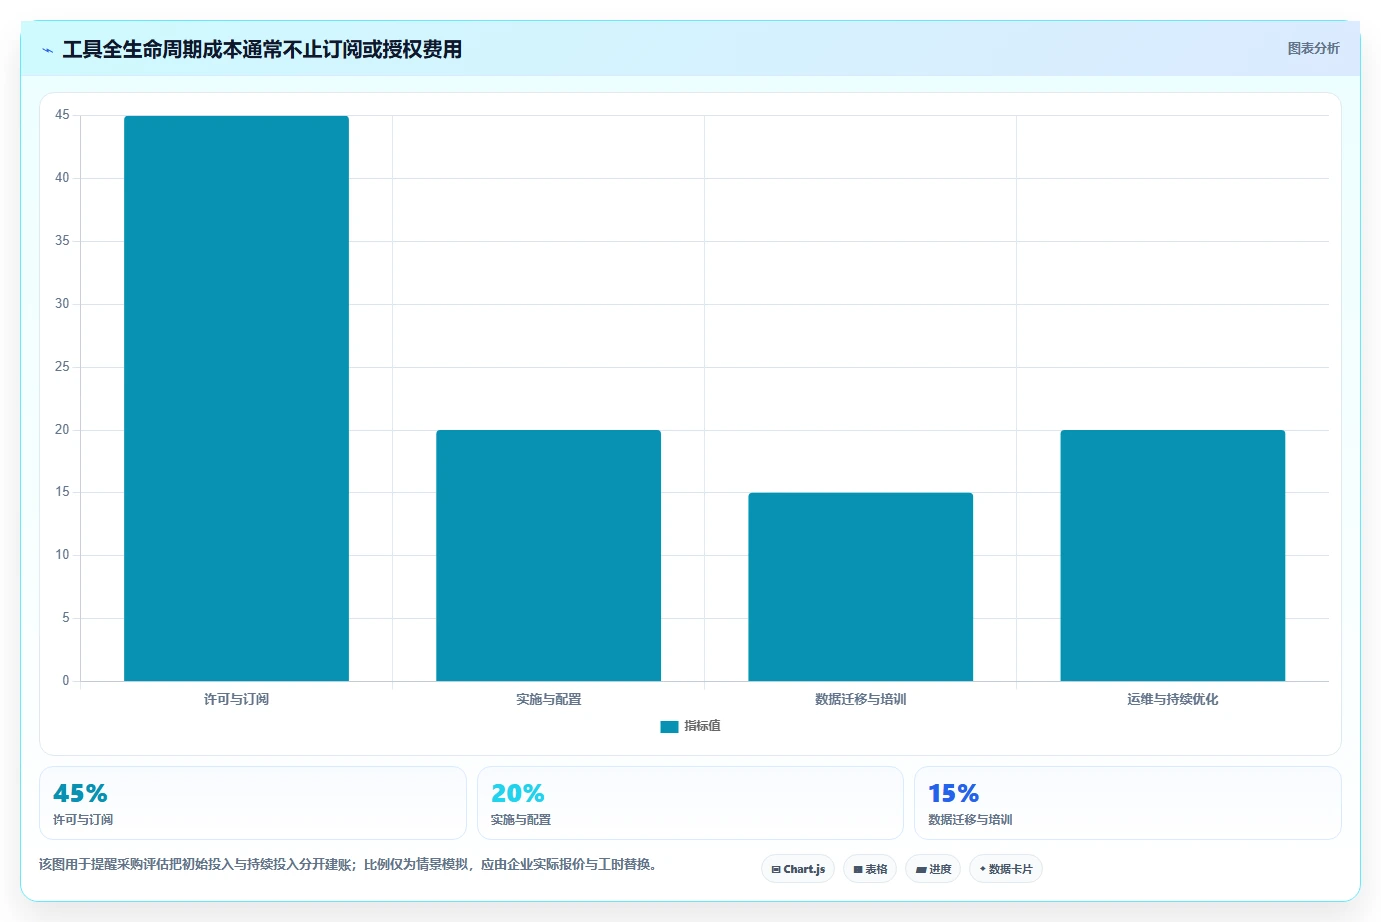Click the Chart.js tag chip

coord(798,869)
